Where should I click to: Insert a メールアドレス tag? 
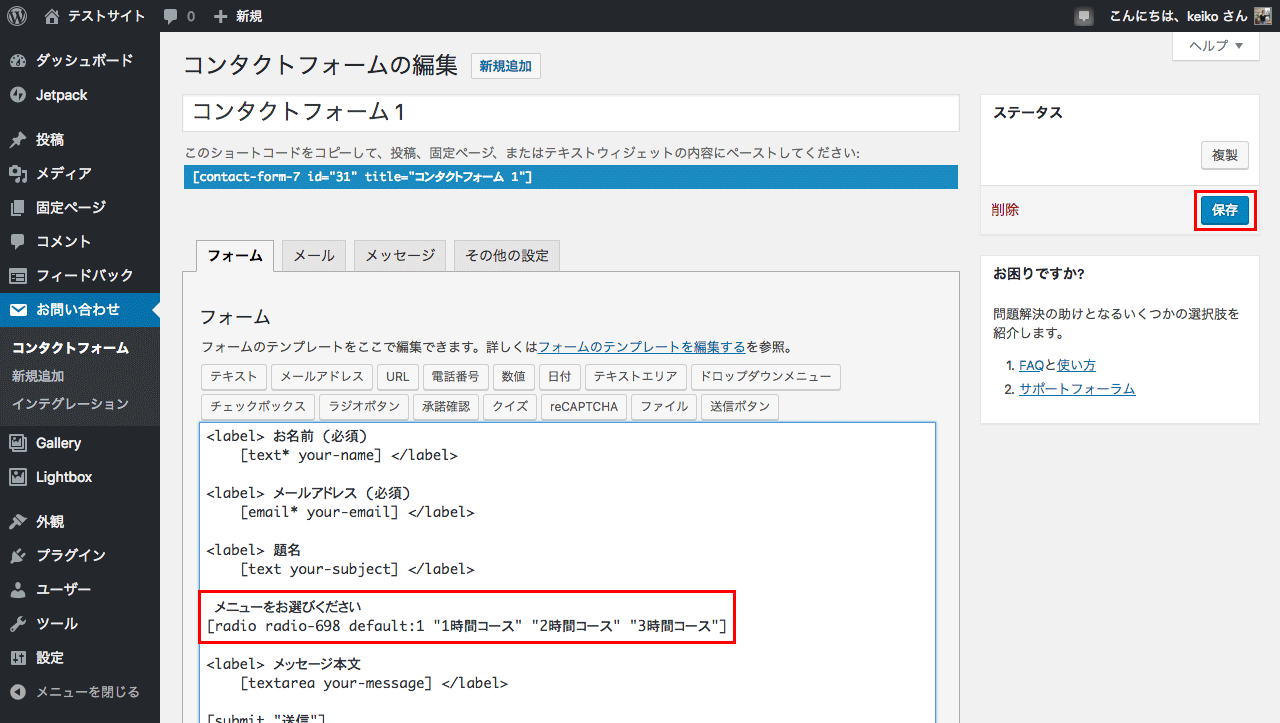tap(322, 377)
